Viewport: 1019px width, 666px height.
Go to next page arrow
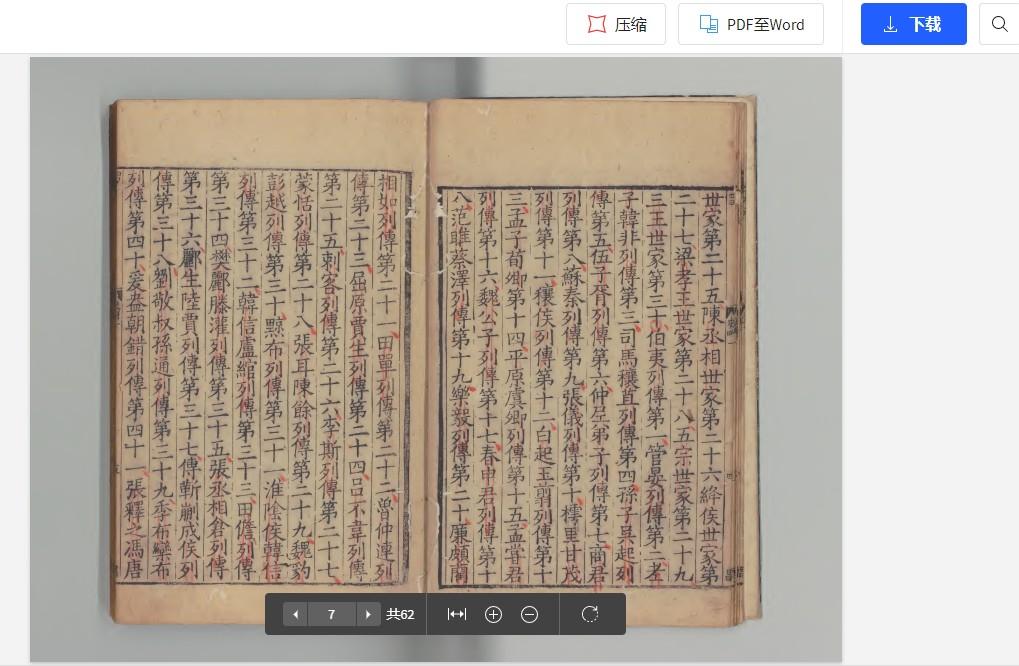click(368, 614)
